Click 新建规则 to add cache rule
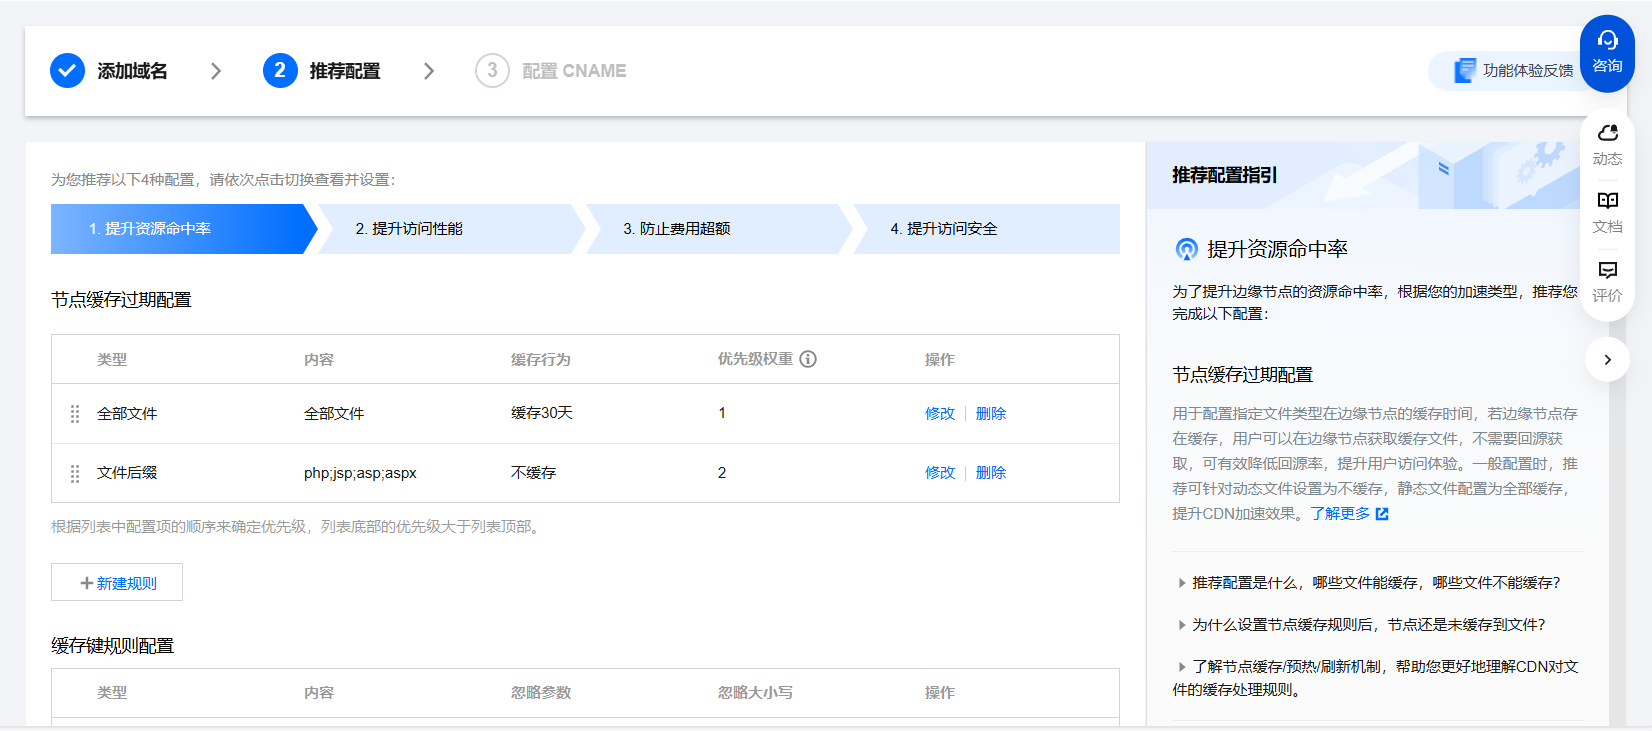 pos(117,583)
